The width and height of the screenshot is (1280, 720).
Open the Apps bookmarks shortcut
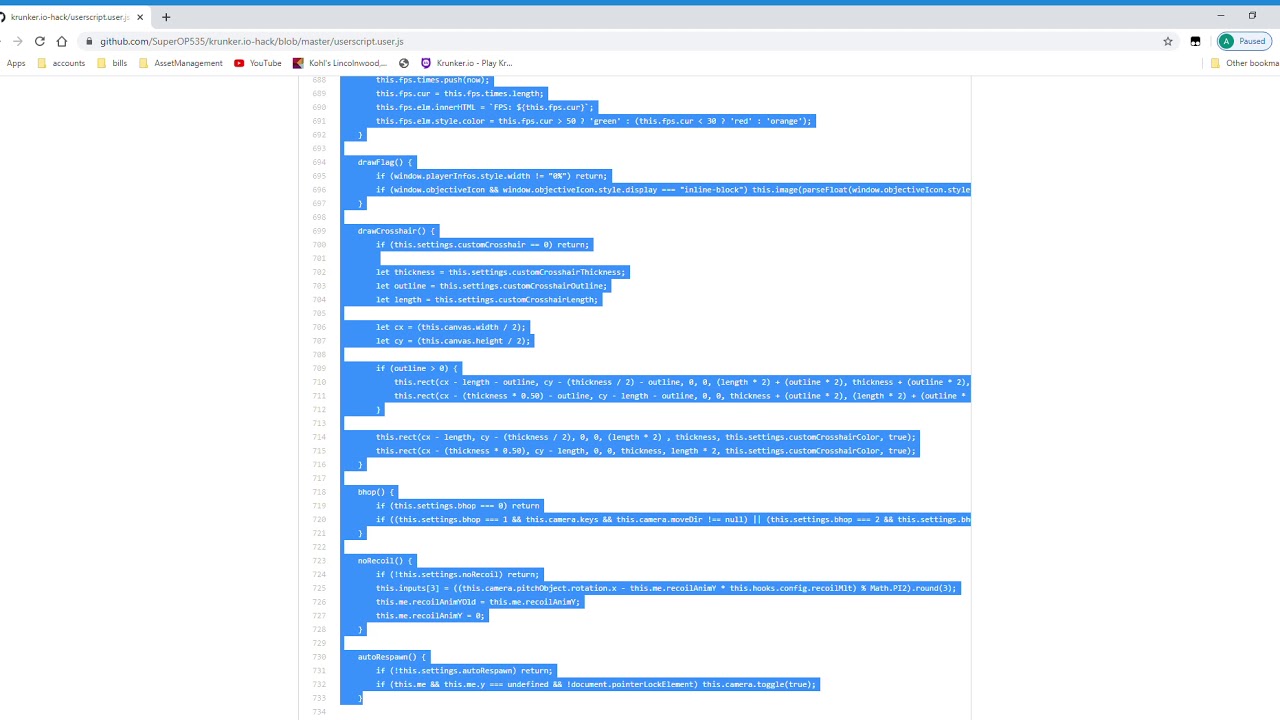[16, 63]
